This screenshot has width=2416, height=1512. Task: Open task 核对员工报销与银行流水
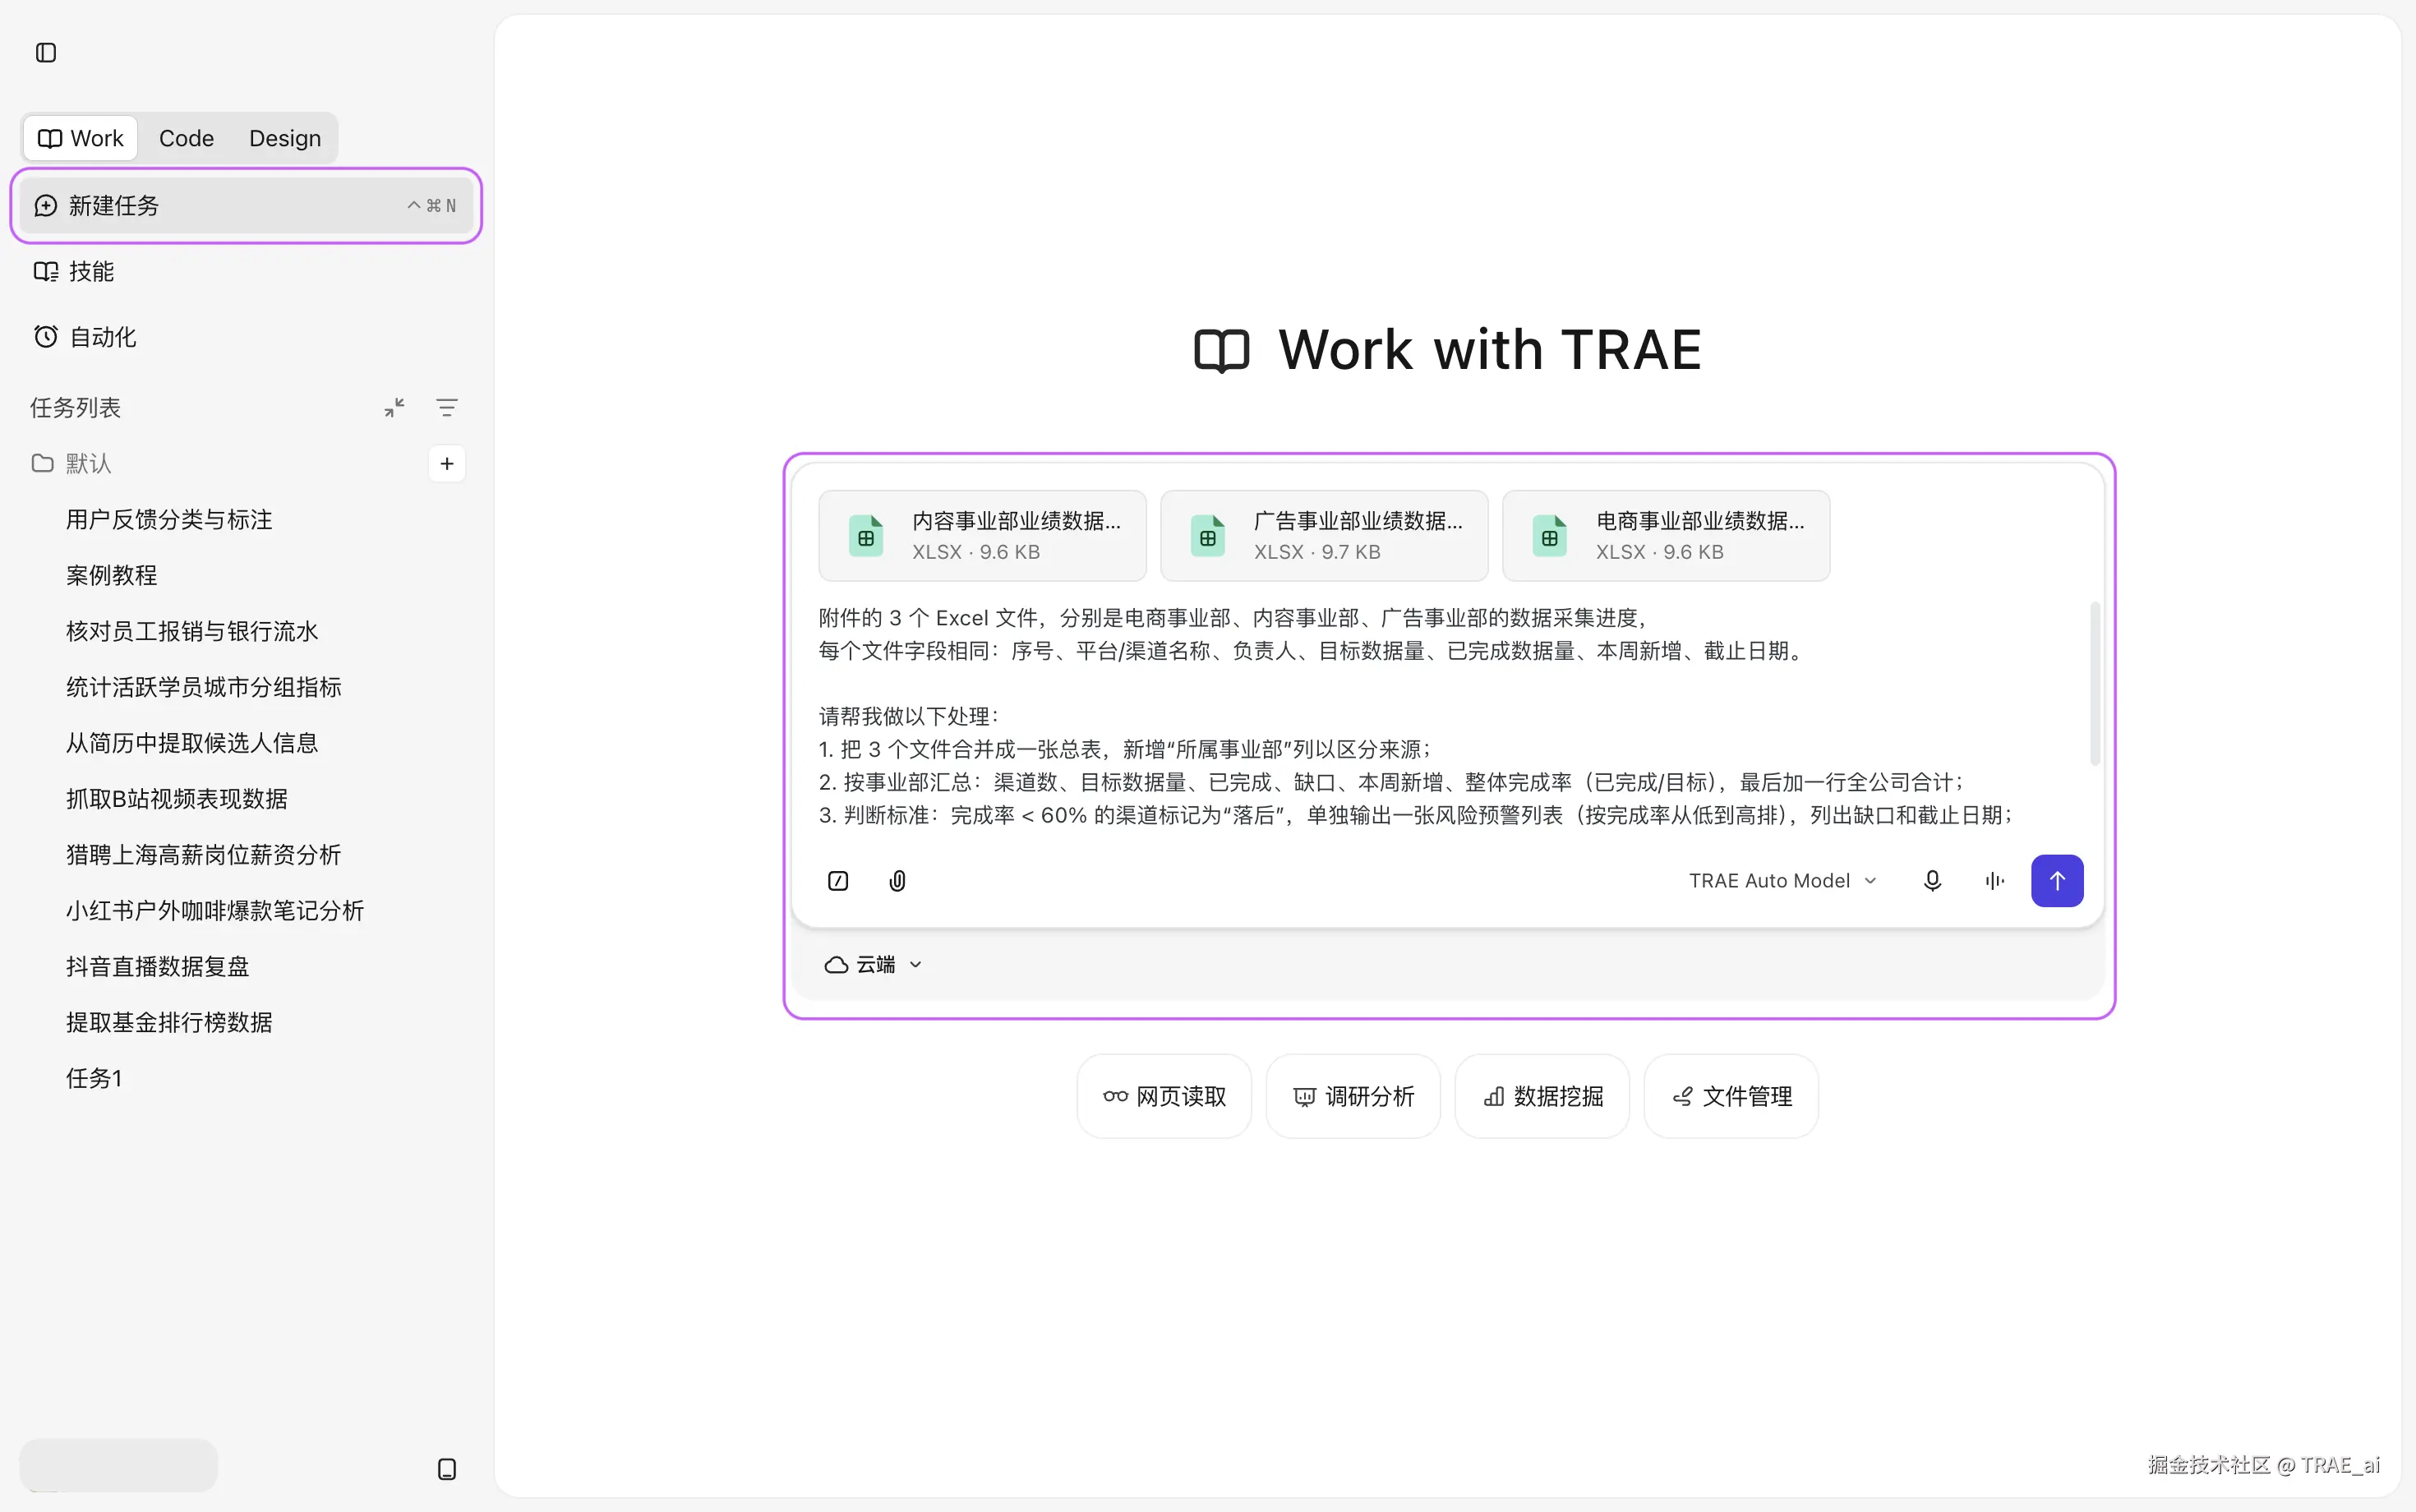pos(192,631)
